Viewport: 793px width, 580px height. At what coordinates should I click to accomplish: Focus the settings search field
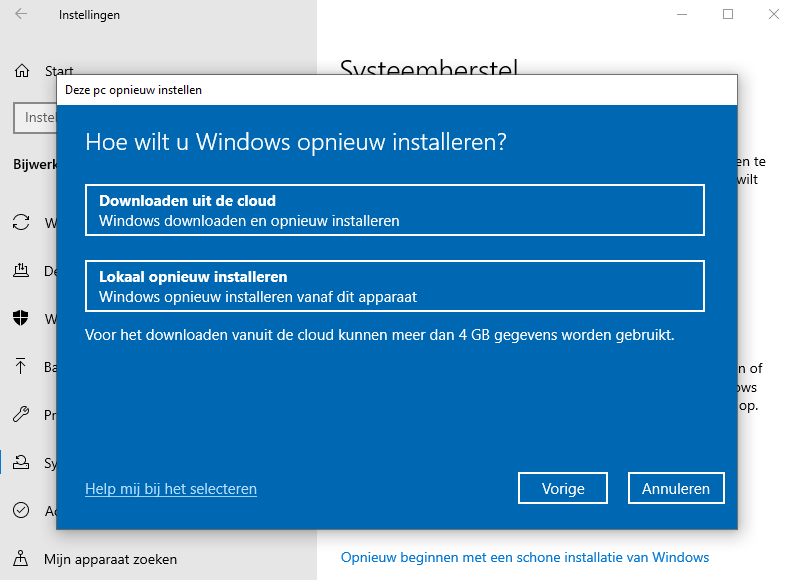(x=36, y=117)
